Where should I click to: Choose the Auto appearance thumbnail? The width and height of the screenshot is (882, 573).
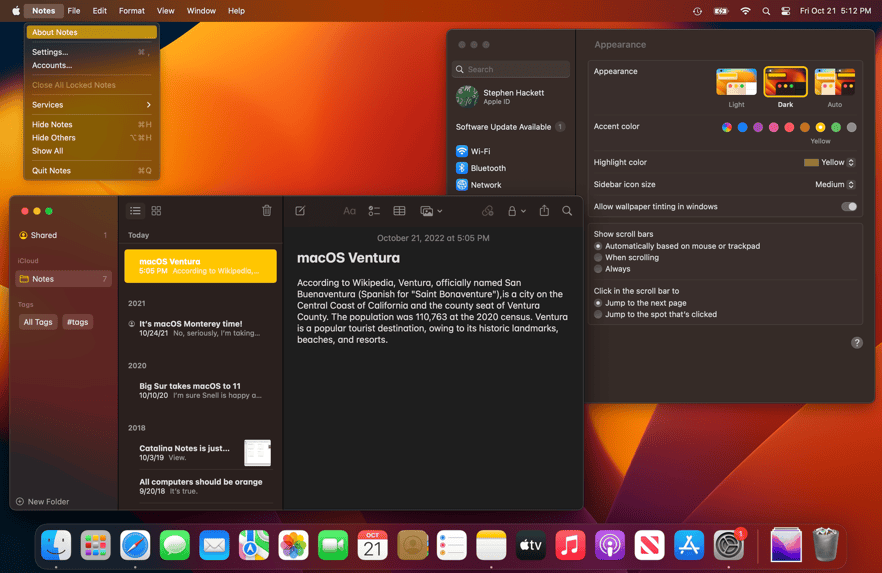[x=835, y=82]
